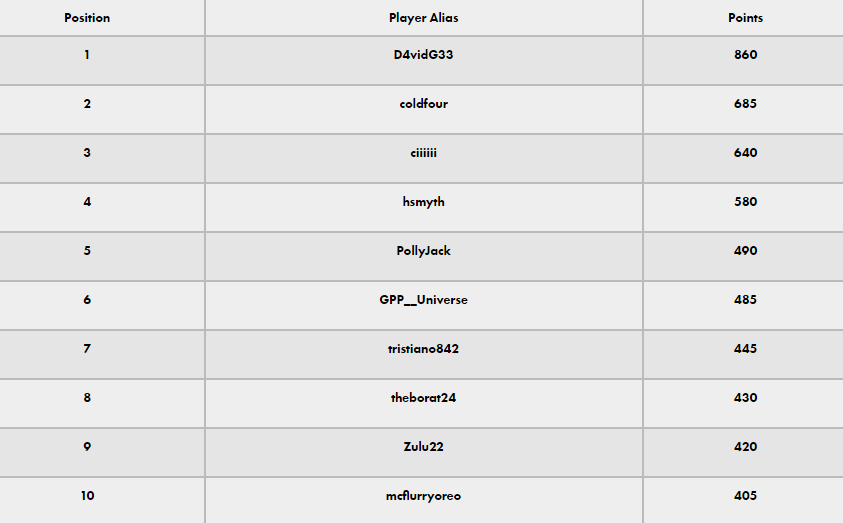Open hsmyth player entry
843x523 pixels.
(424, 202)
